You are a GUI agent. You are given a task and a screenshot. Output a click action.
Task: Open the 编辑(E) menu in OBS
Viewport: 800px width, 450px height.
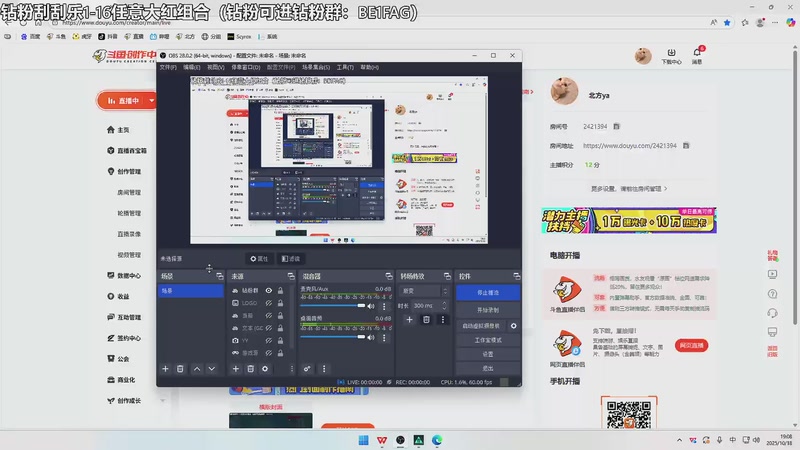[x=192, y=67]
